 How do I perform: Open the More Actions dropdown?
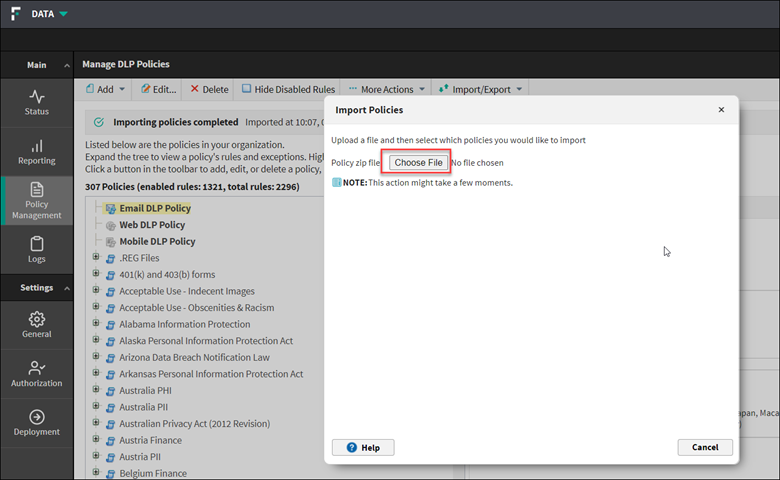(x=386, y=89)
